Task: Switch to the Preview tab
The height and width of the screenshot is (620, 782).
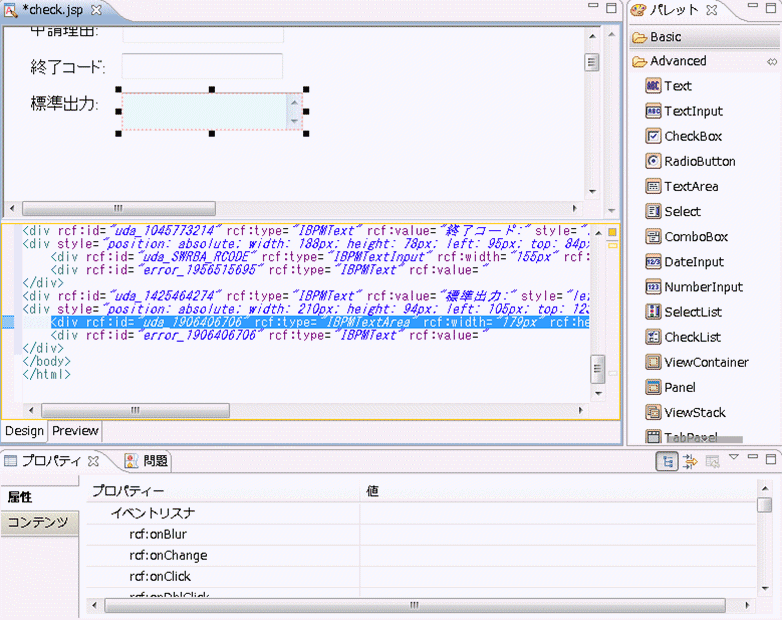Action: (75, 431)
